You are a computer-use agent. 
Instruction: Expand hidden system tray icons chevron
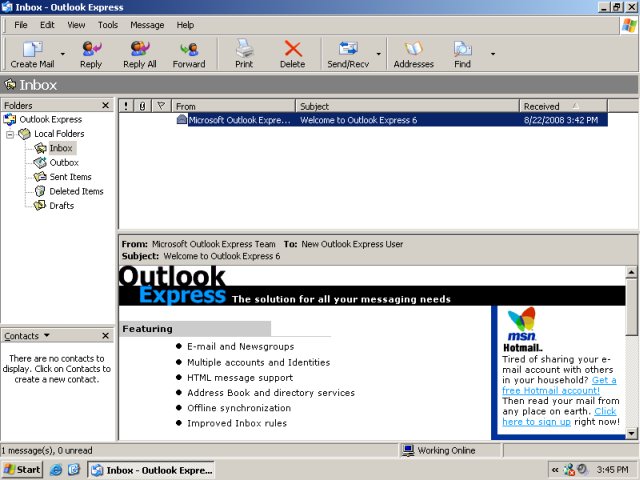[x=555, y=470]
